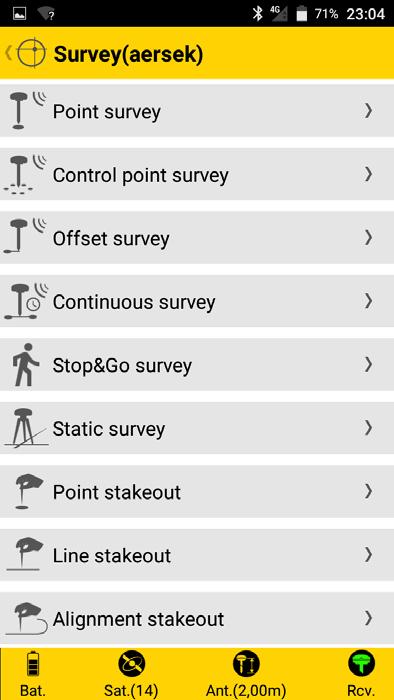
Task: Tap the Point stakeout flag icon
Action: coord(29,492)
